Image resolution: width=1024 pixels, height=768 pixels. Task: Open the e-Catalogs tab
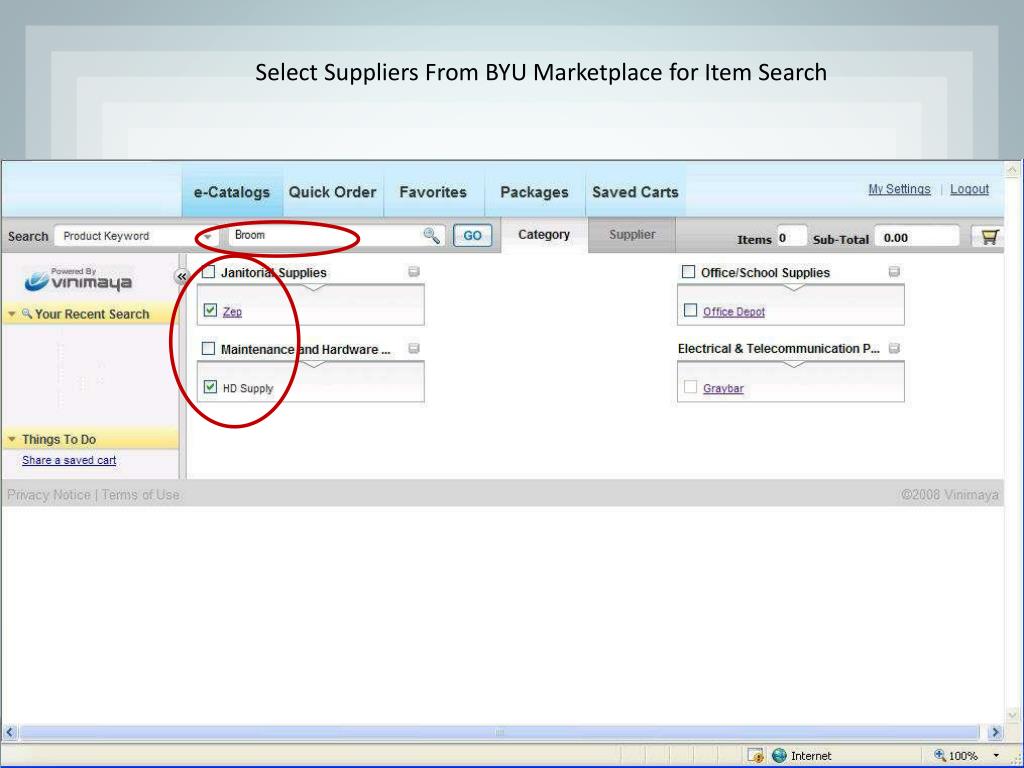[x=232, y=192]
